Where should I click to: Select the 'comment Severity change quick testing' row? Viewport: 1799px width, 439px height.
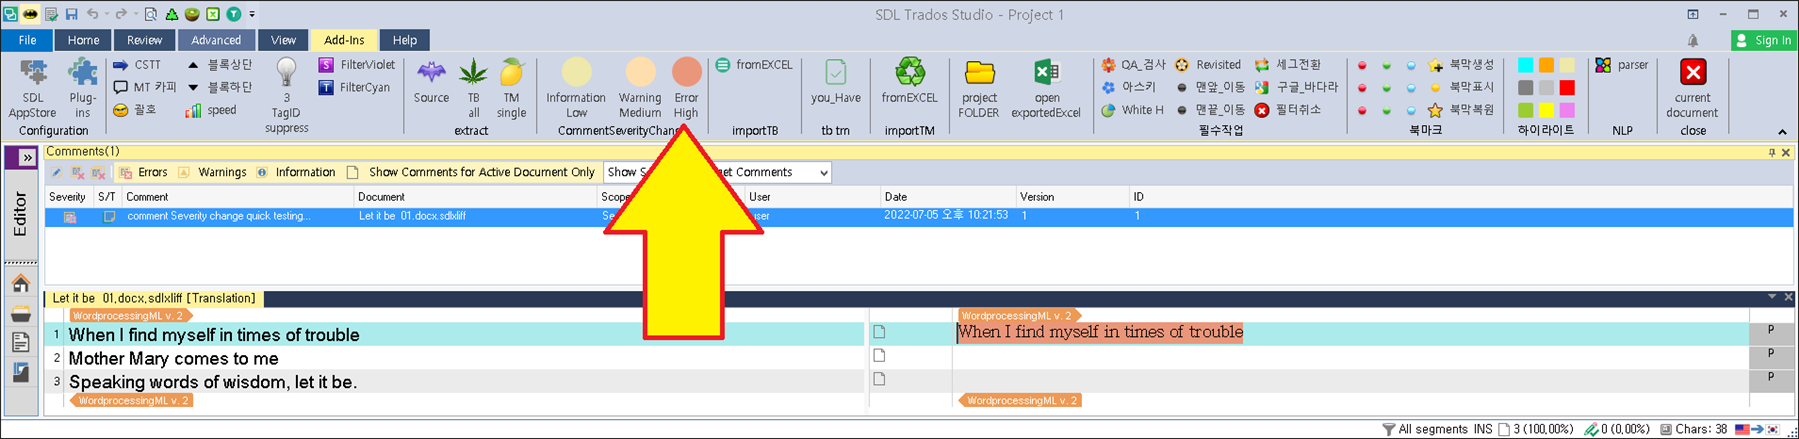click(918, 216)
